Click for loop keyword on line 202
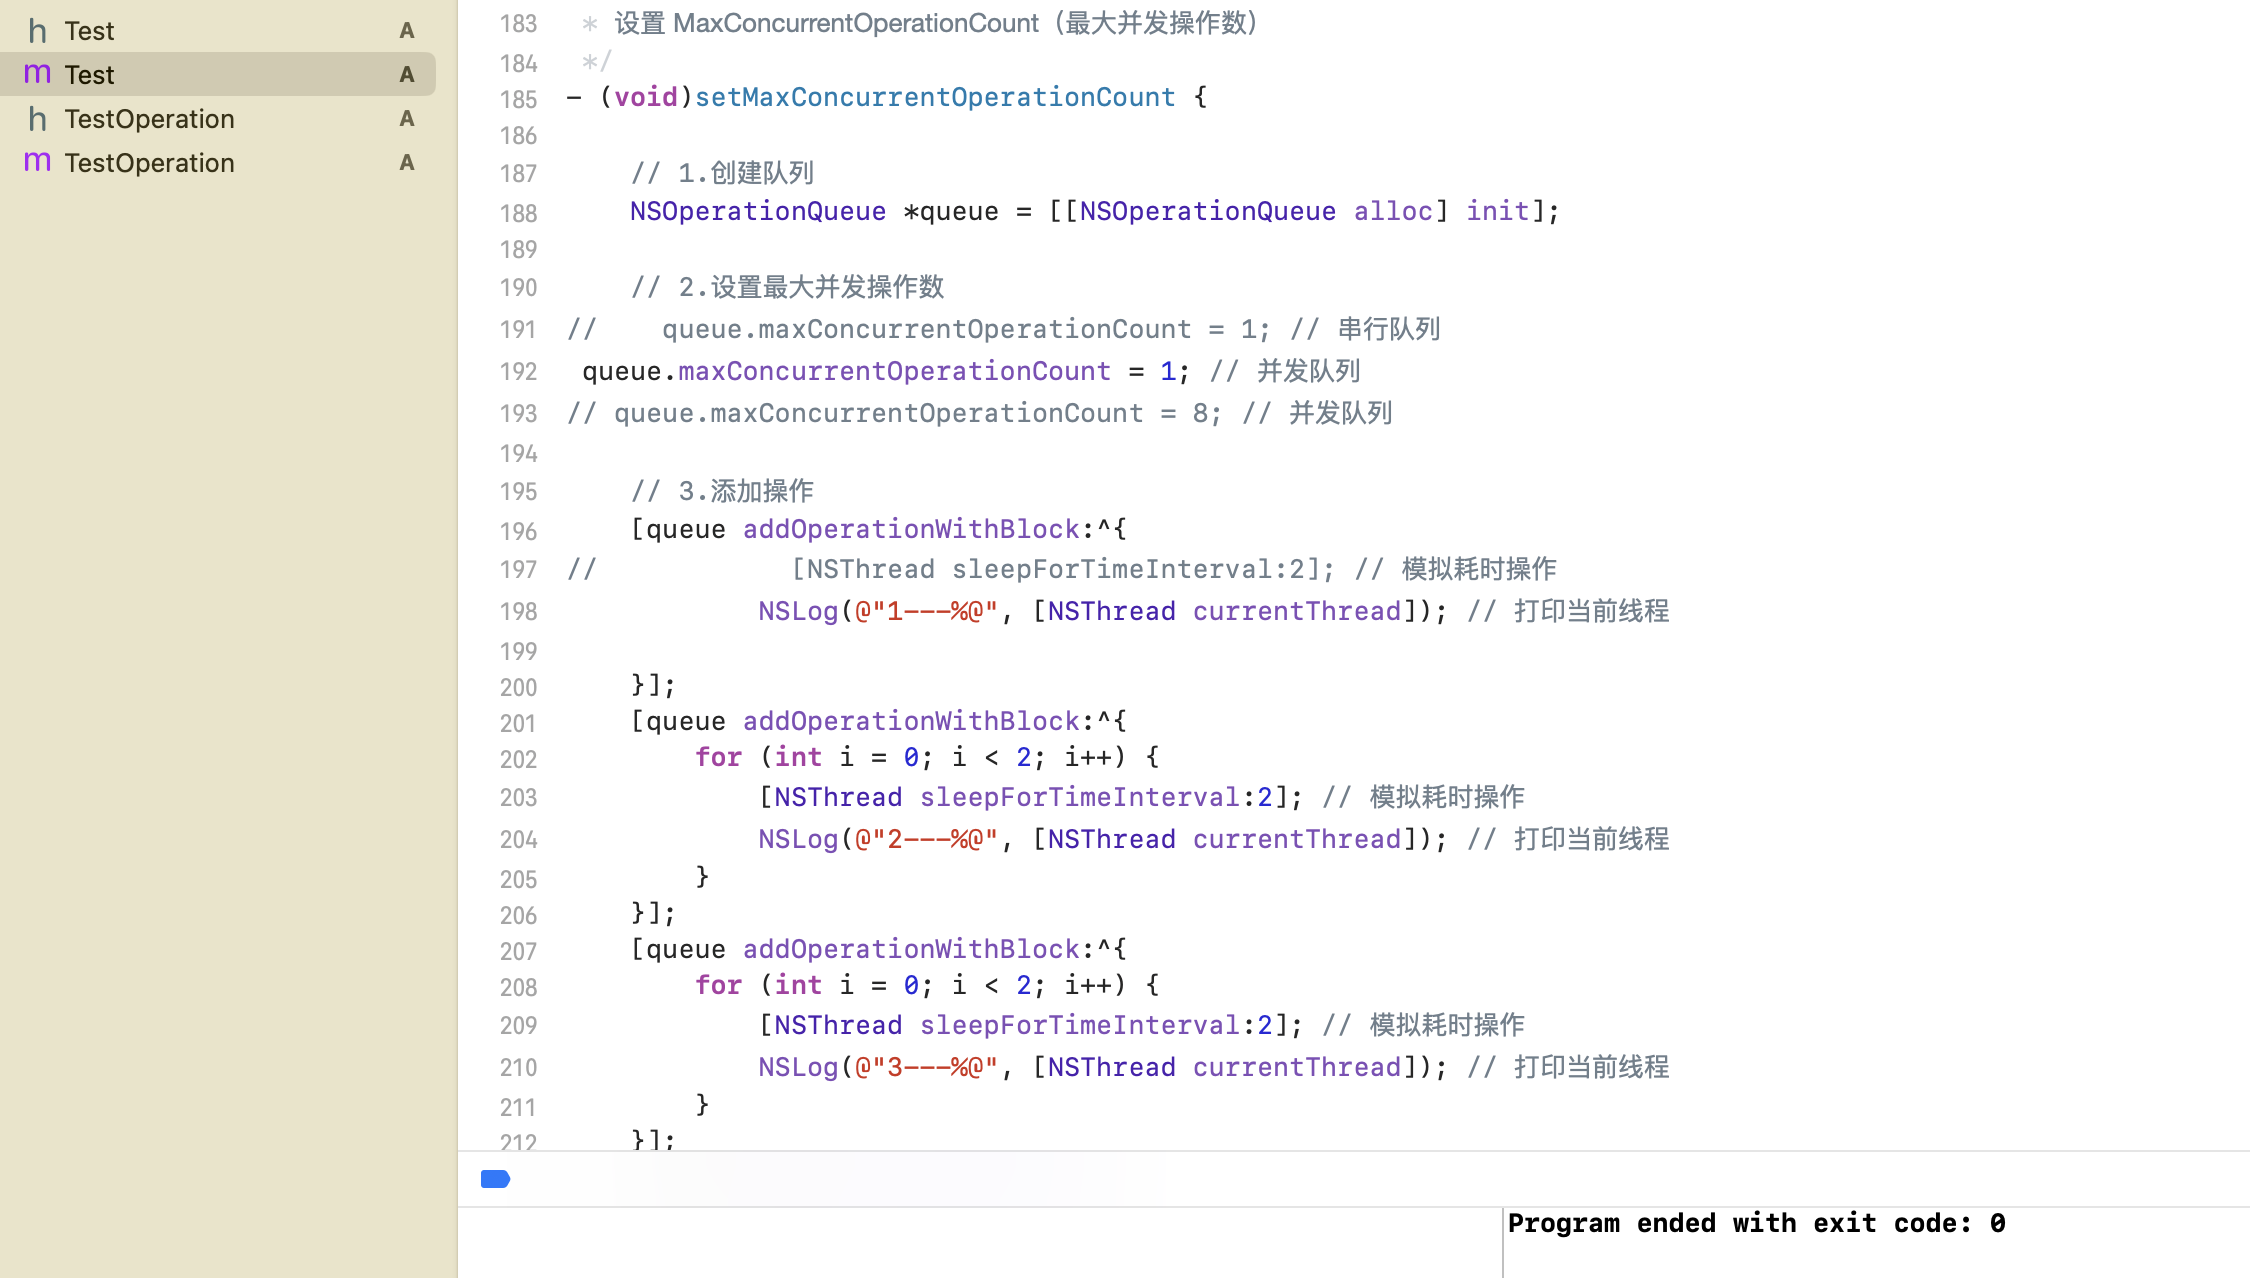 pyautogui.click(x=719, y=757)
